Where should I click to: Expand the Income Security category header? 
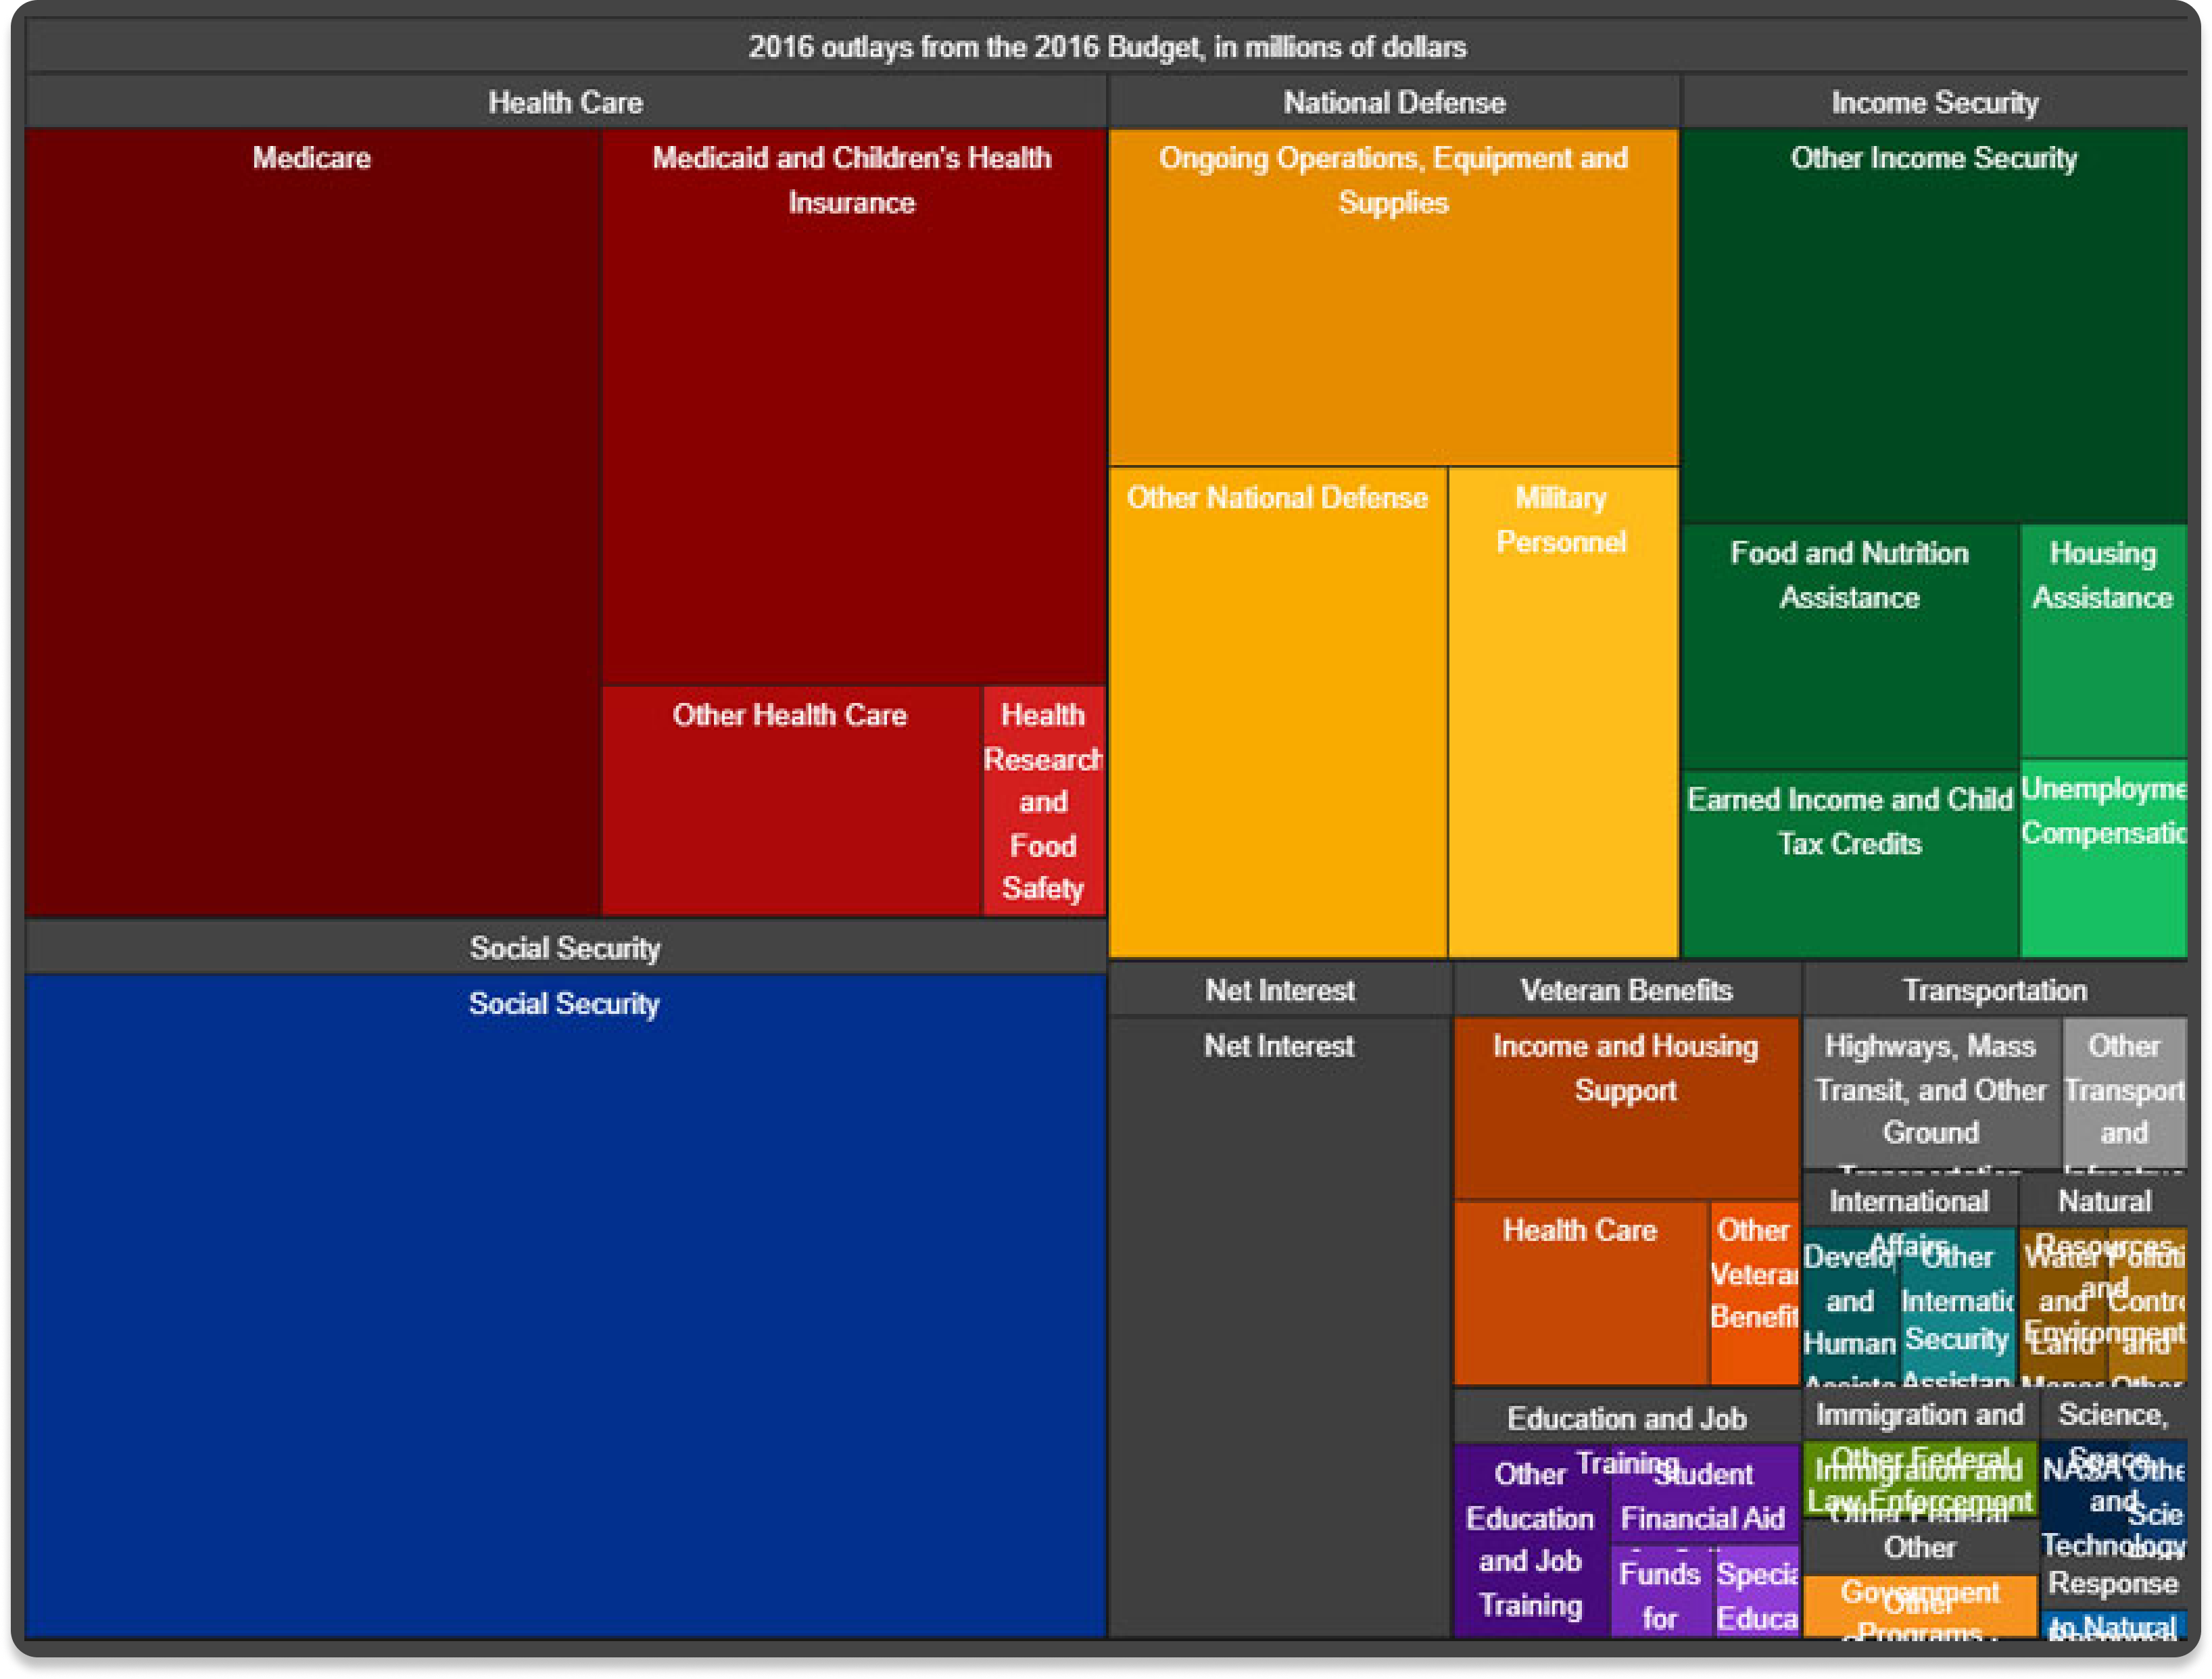[1935, 102]
